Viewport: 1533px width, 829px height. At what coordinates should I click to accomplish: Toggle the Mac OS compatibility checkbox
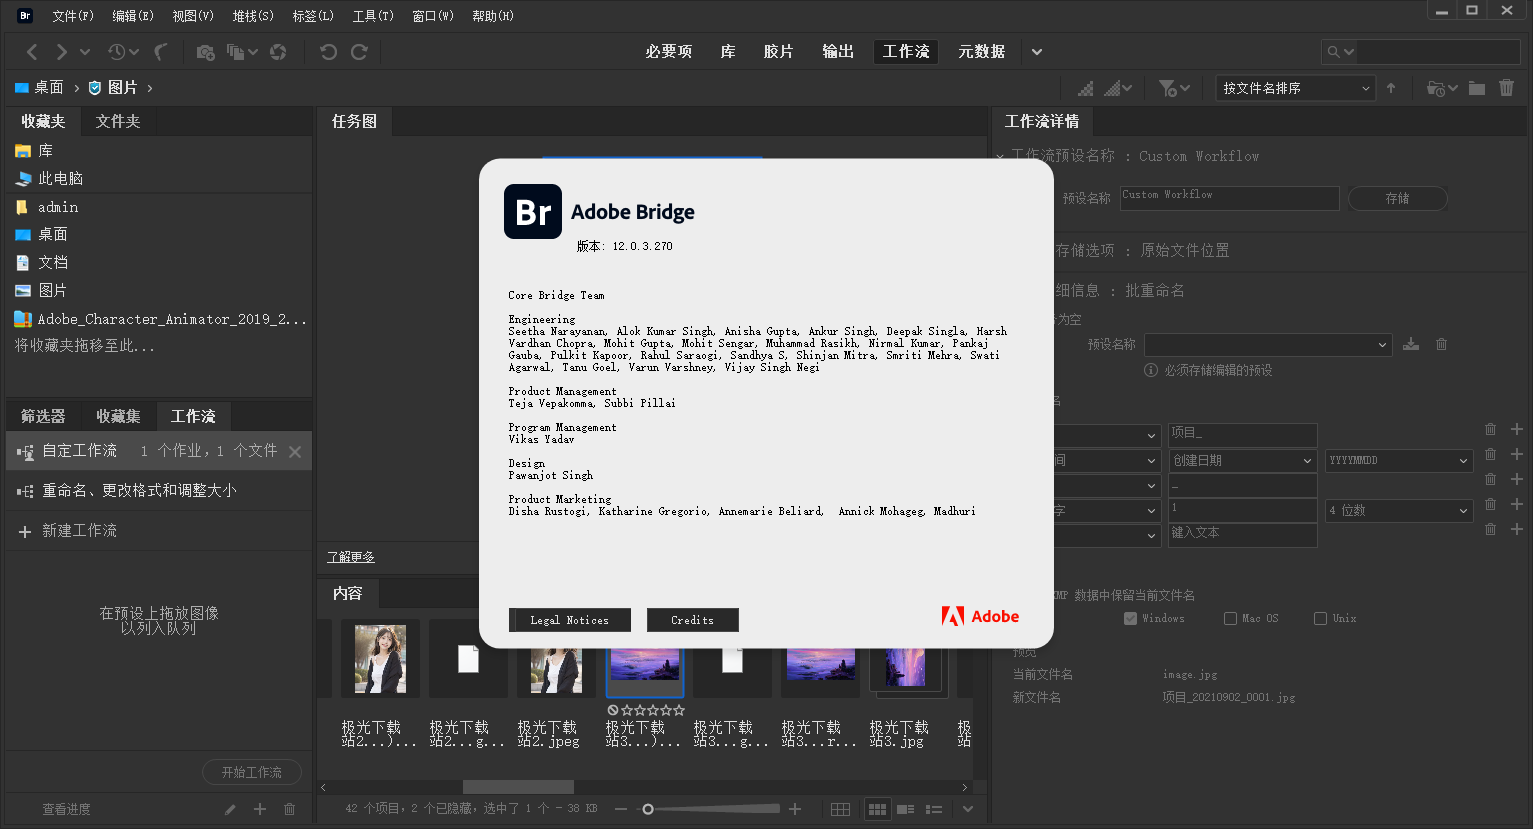pyautogui.click(x=1230, y=619)
